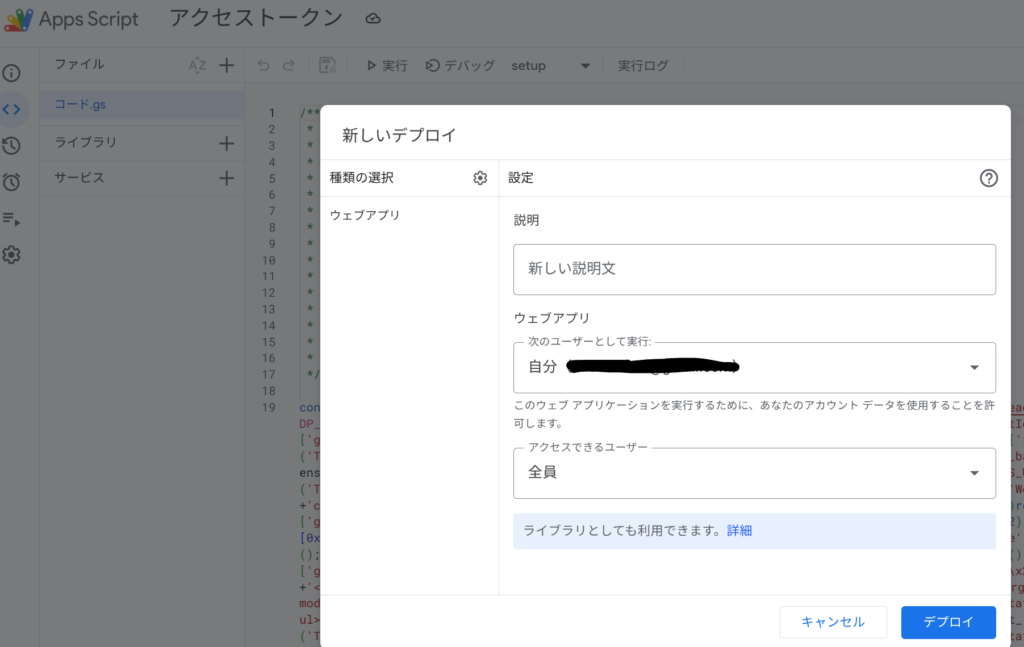
Task: Click the help question mark icon
Action: (988, 178)
